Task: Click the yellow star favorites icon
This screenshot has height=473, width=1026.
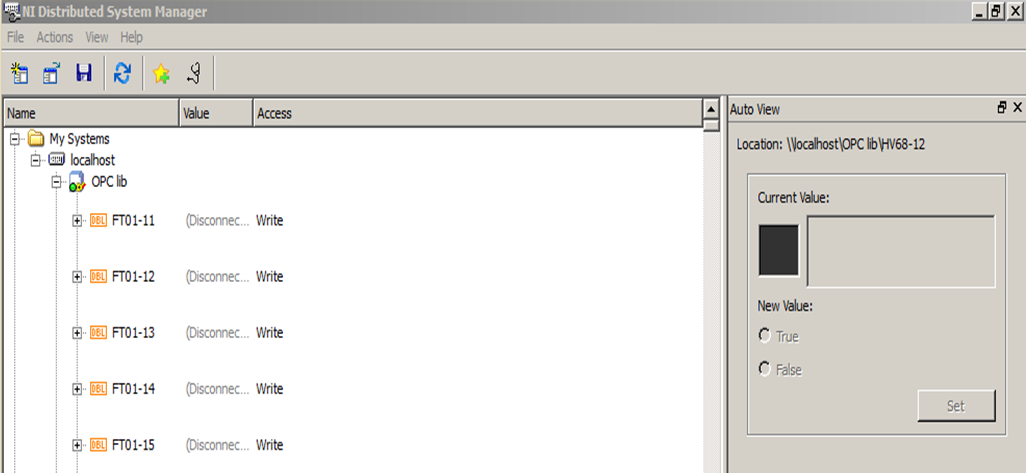Action: pyautogui.click(x=161, y=74)
